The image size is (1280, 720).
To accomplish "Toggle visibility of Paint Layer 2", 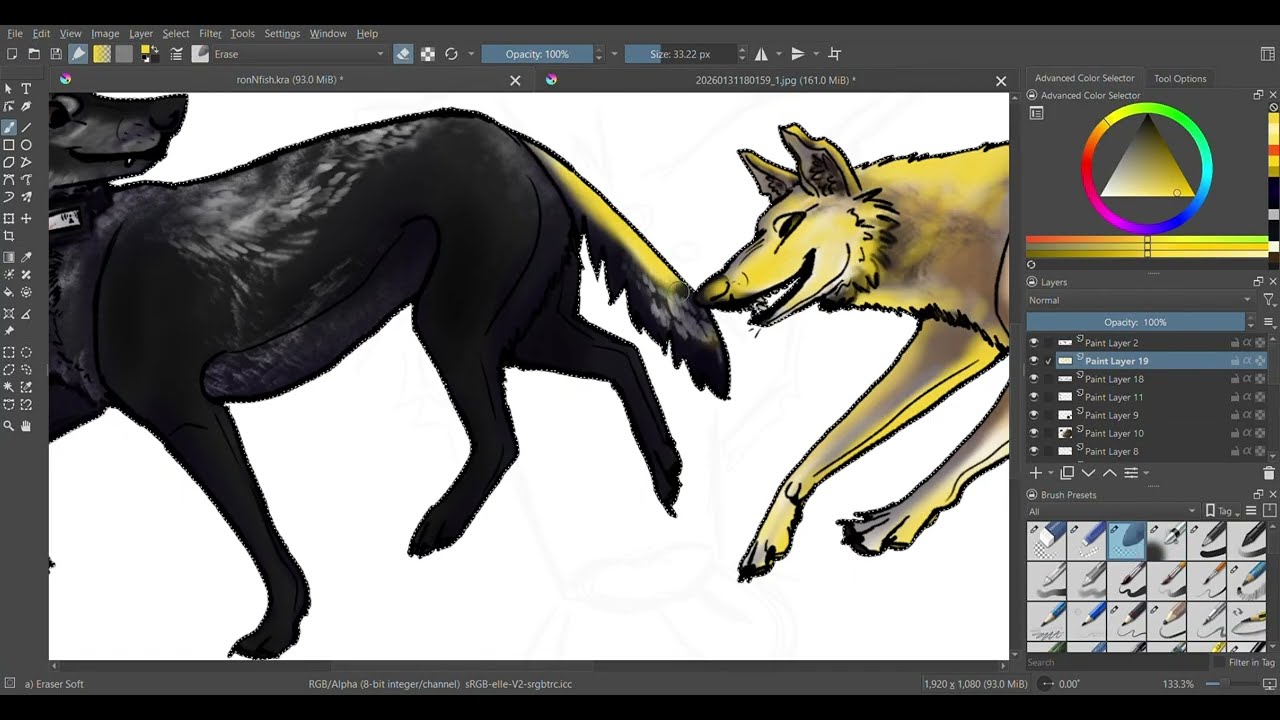I will [x=1034, y=343].
